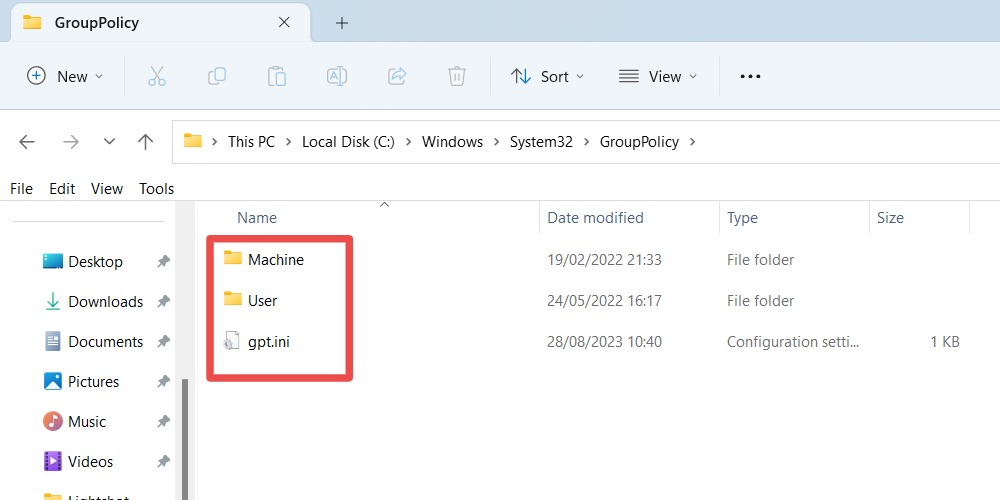1000x500 pixels.
Task: Open Desktop in the sidebar
Action: click(x=95, y=261)
